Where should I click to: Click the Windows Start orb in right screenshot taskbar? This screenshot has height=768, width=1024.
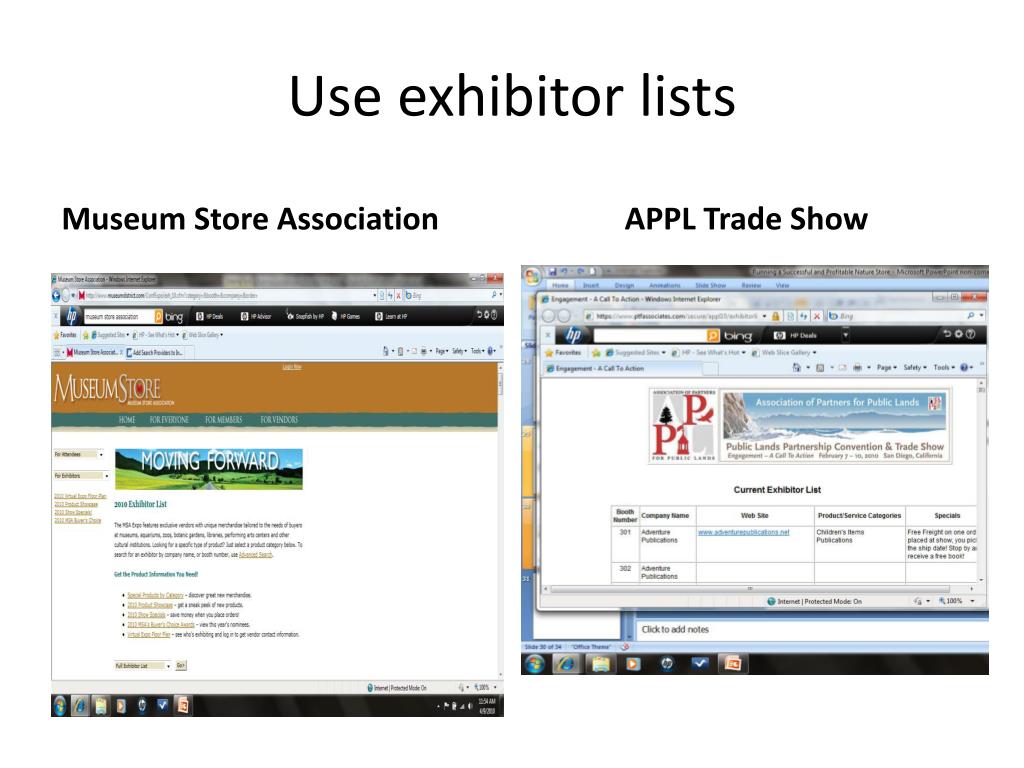tap(536, 664)
